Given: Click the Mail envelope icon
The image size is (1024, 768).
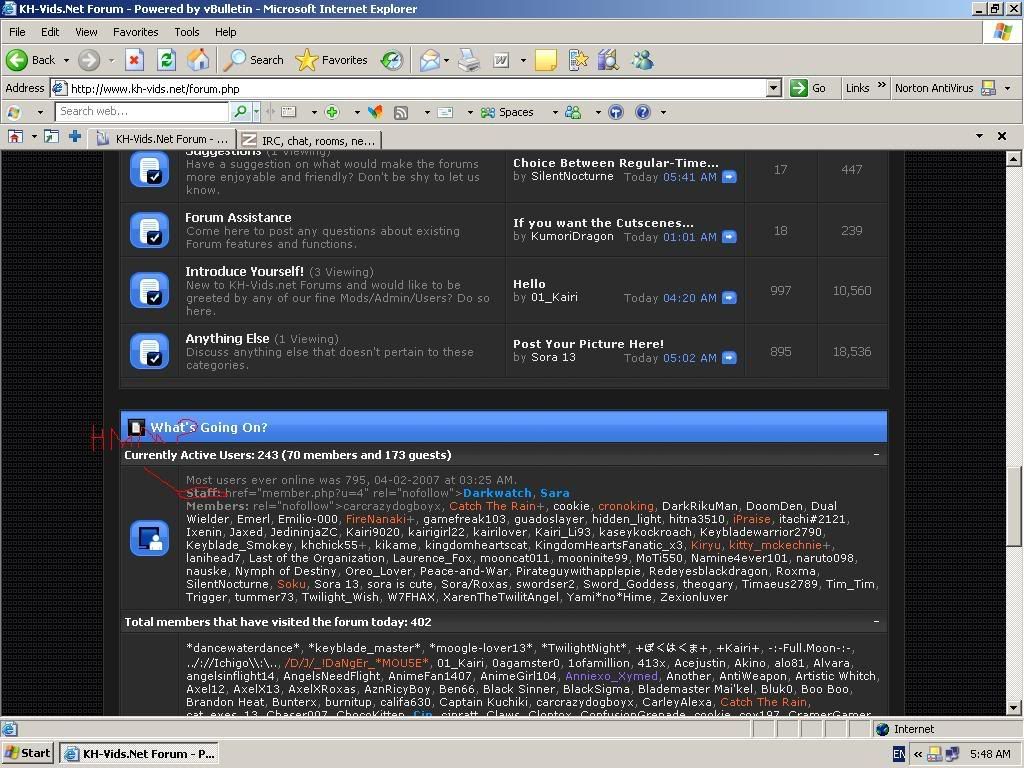Looking at the screenshot, I should coord(430,60).
